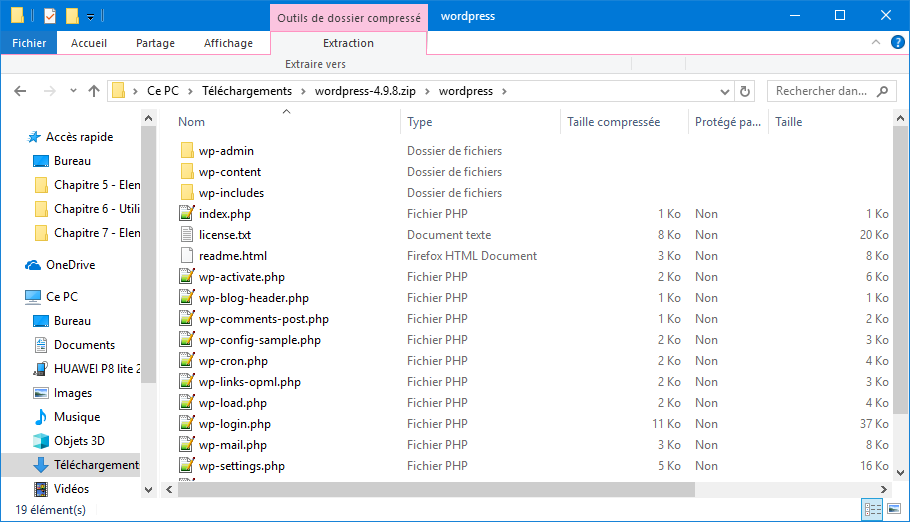Go forward with the right arrow
The height and width of the screenshot is (524, 910).
point(50,91)
